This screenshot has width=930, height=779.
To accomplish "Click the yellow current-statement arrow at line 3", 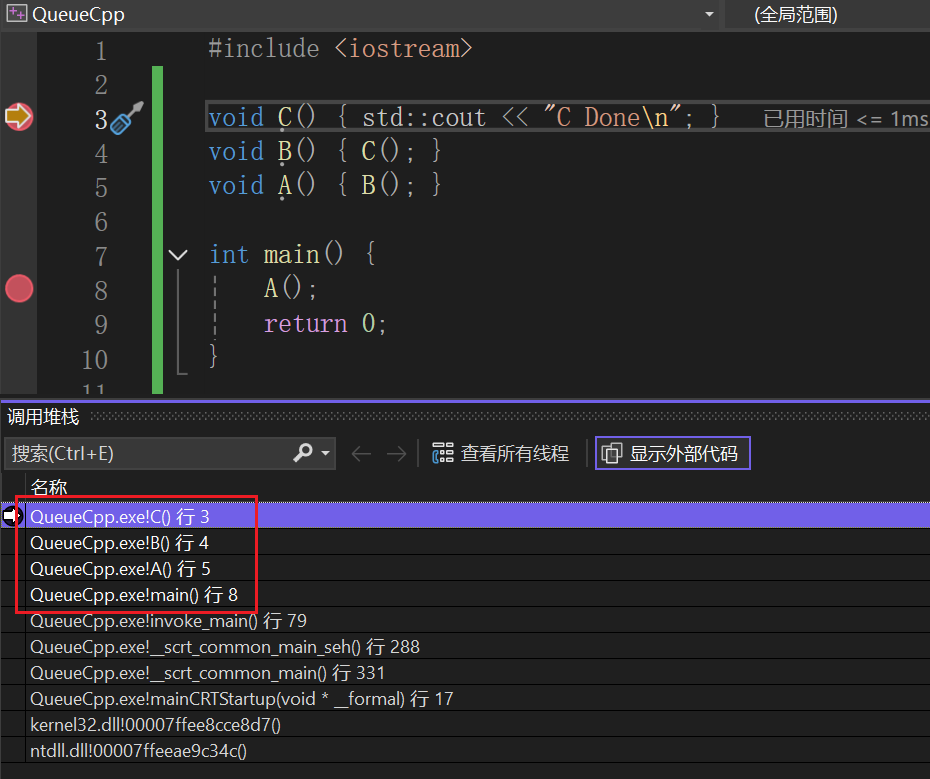I will 18,116.
